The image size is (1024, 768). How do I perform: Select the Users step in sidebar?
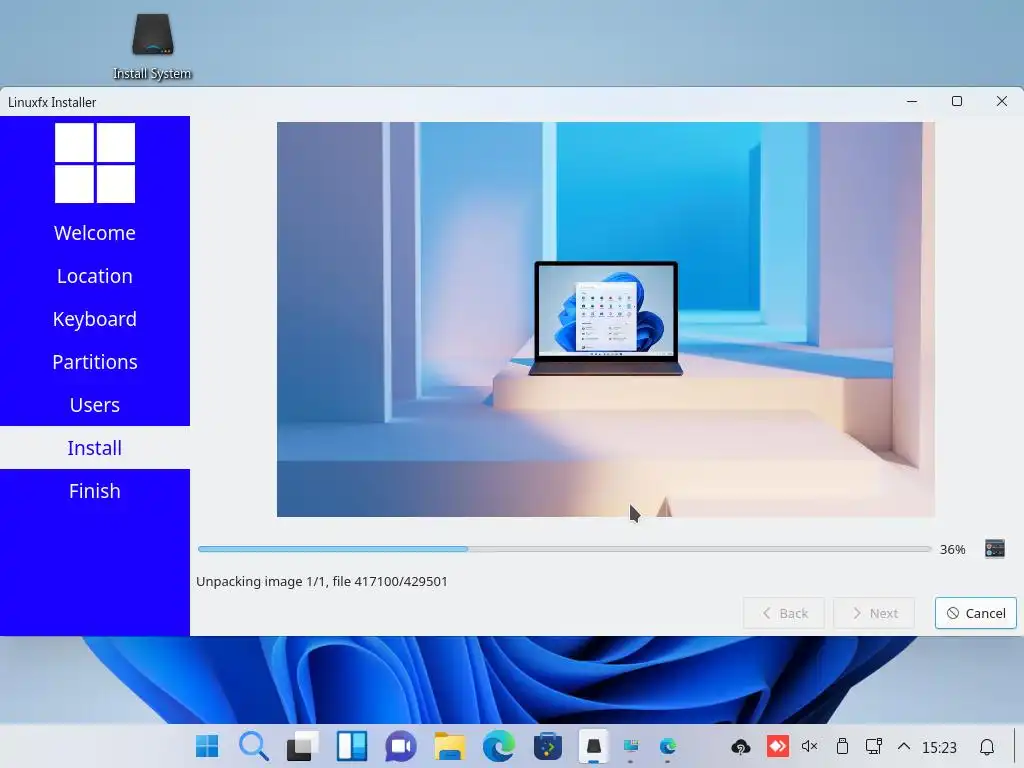(95, 405)
